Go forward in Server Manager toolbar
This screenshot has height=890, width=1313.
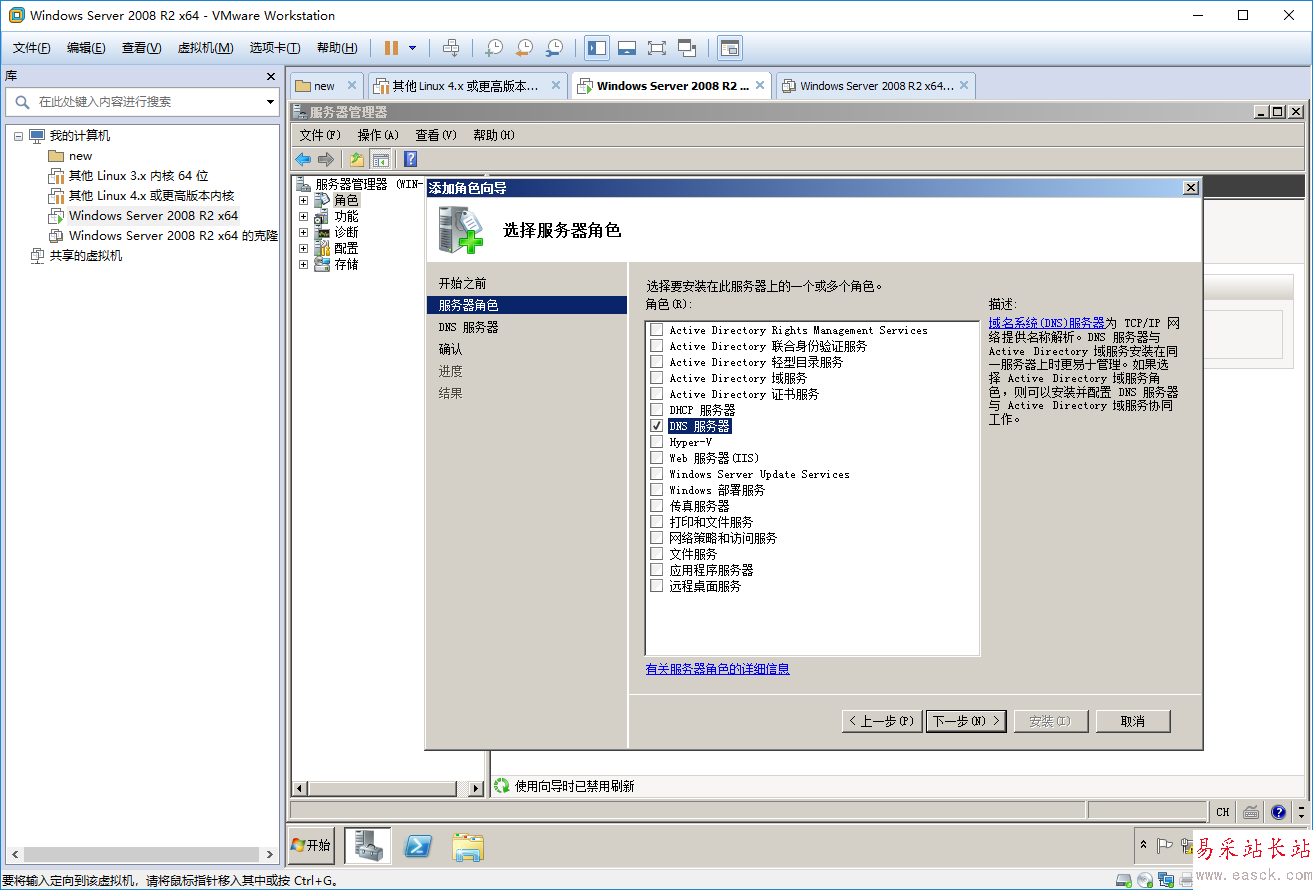[326, 159]
